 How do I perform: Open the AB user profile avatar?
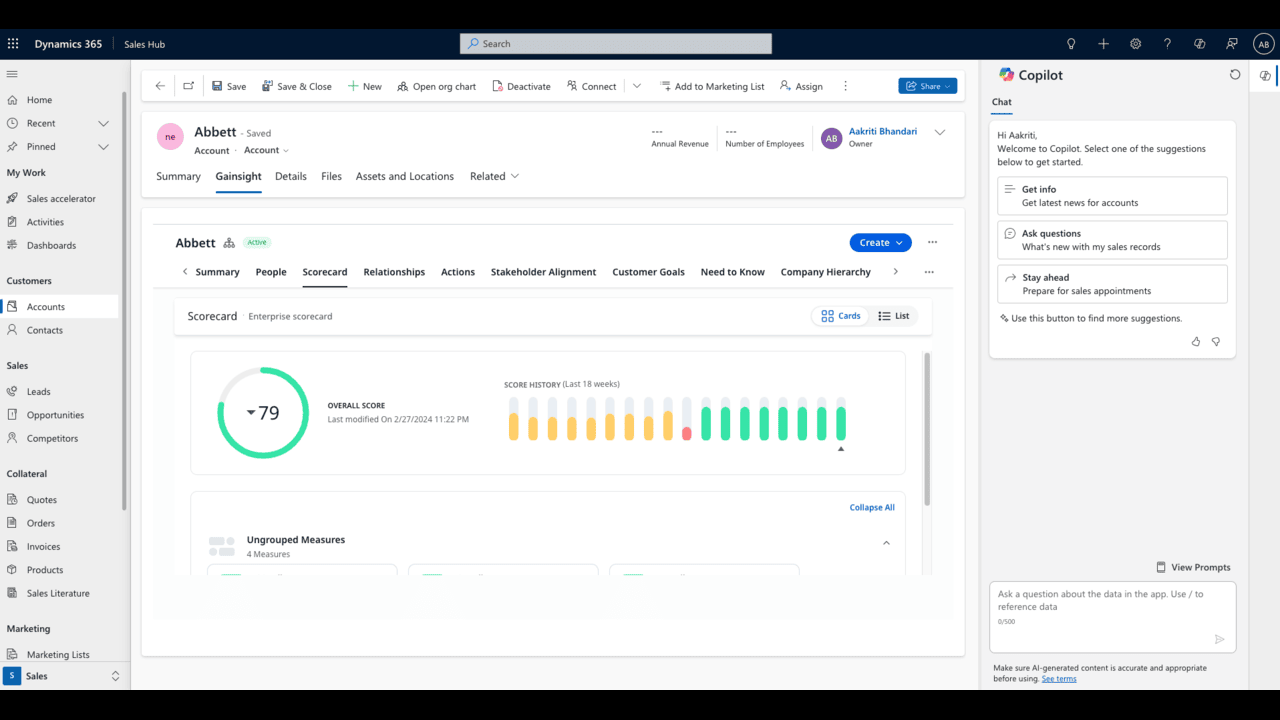click(1263, 44)
